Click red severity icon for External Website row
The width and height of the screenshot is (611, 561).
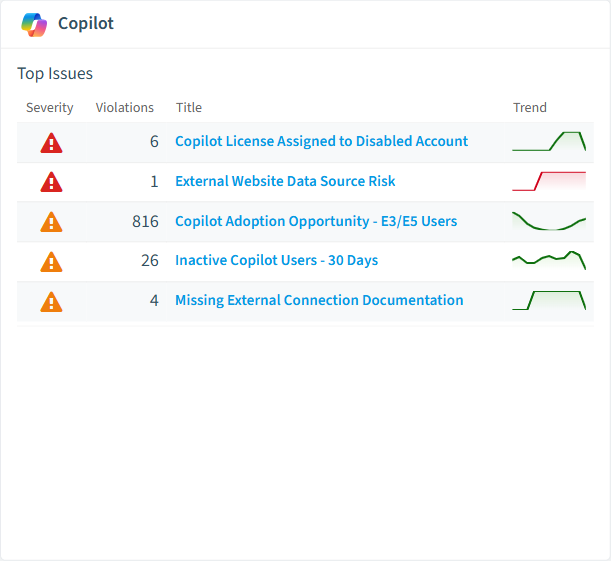coord(51,182)
